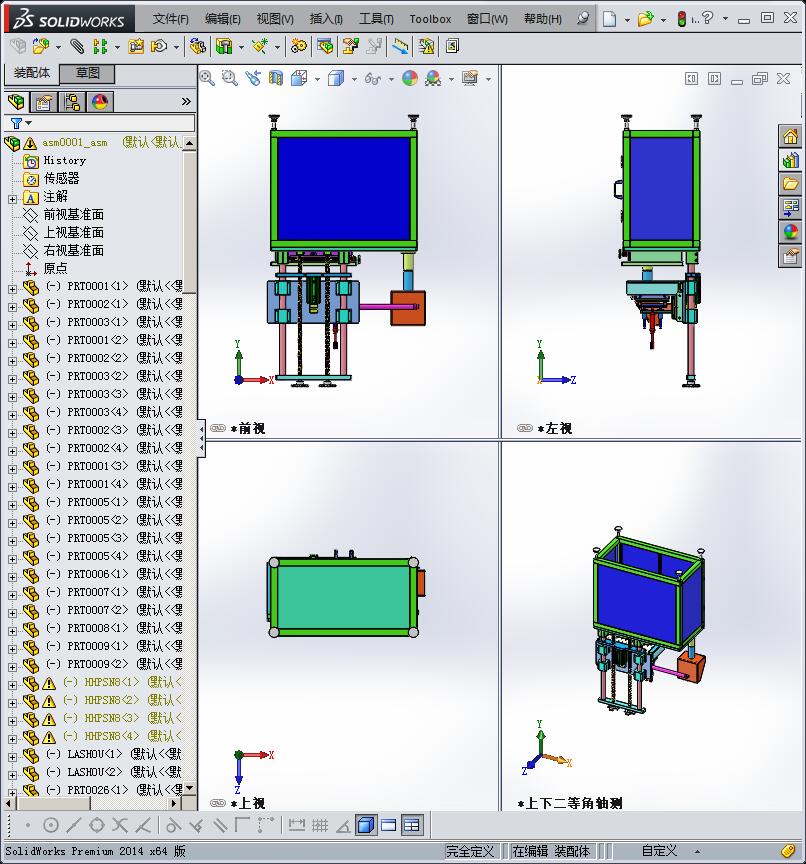Open the 自定义 units dropdown arrow in status bar
The height and width of the screenshot is (864, 806).
tap(697, 852)
